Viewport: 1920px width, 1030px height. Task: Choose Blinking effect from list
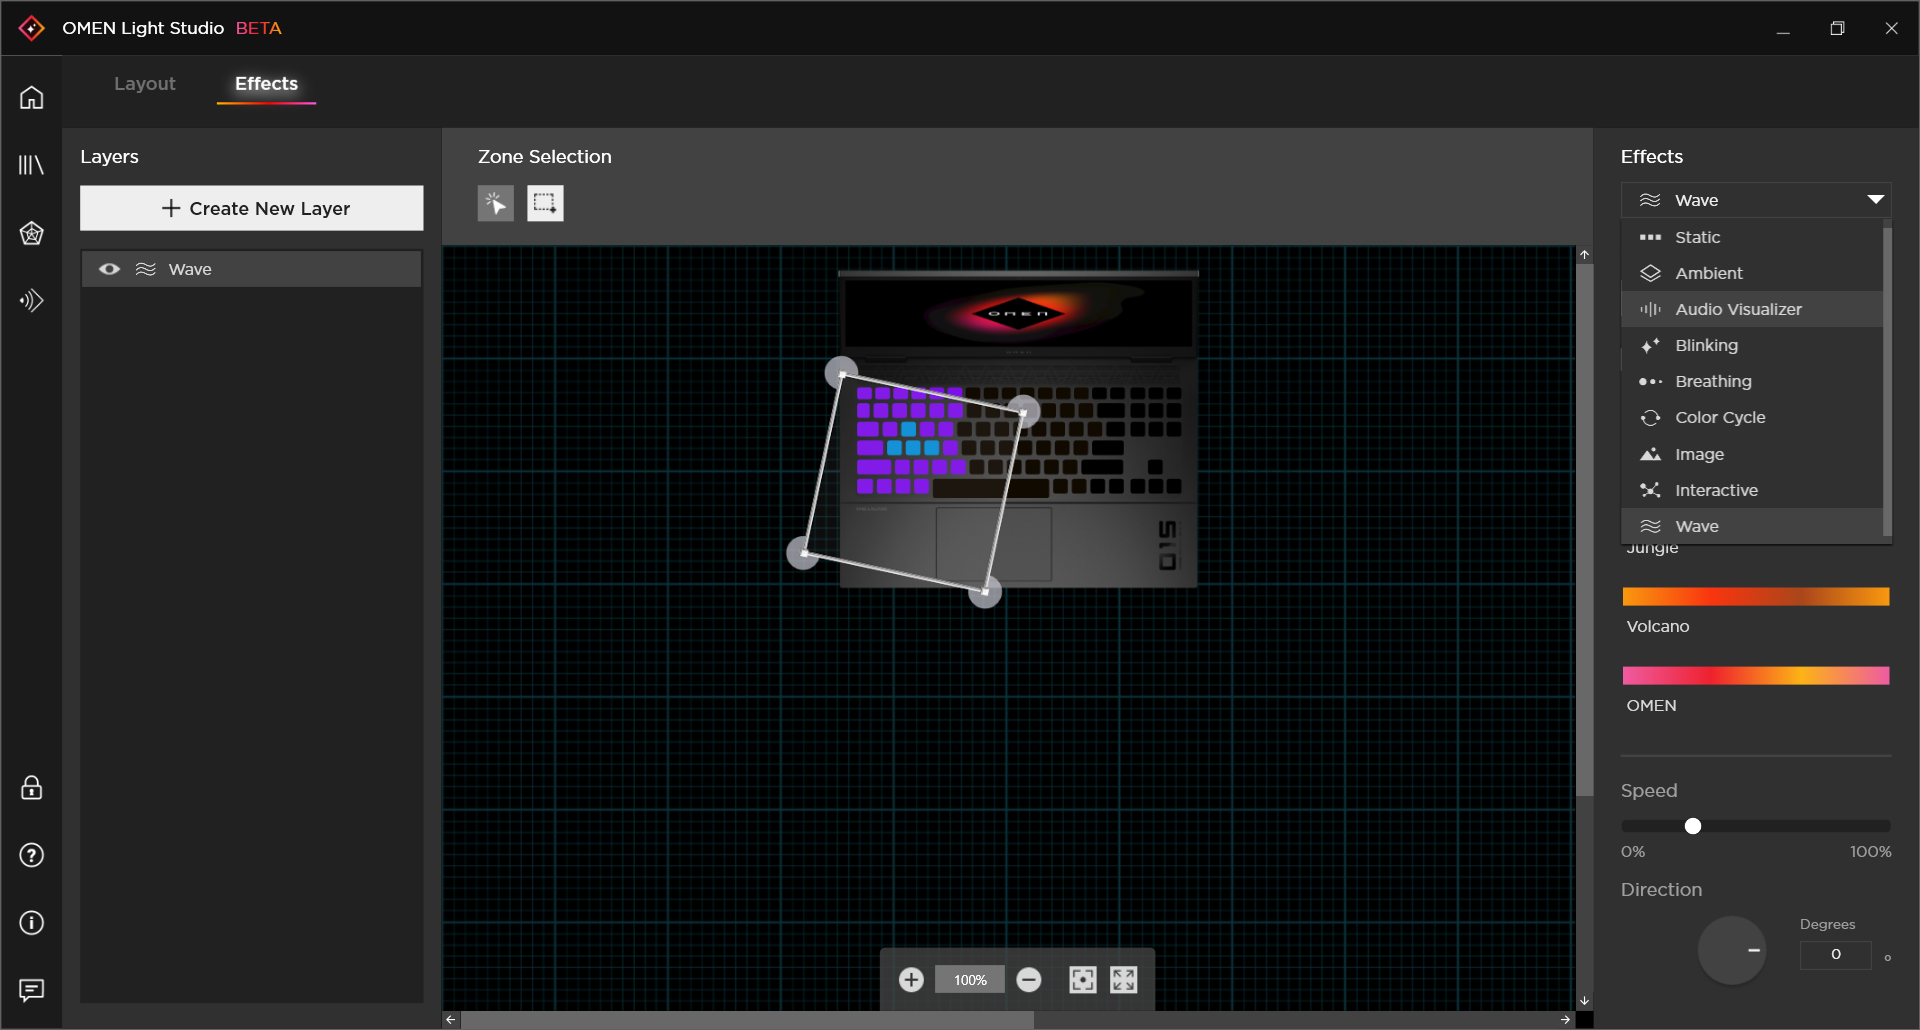coord(1752,345)
